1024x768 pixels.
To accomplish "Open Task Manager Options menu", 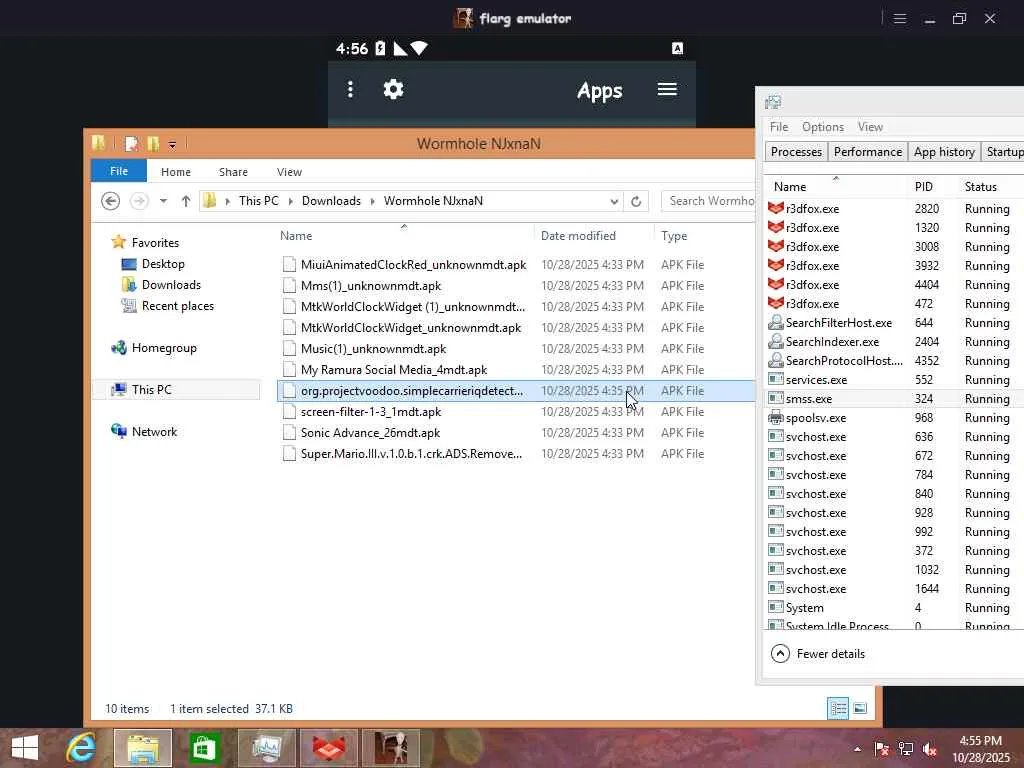I will 823,127.
